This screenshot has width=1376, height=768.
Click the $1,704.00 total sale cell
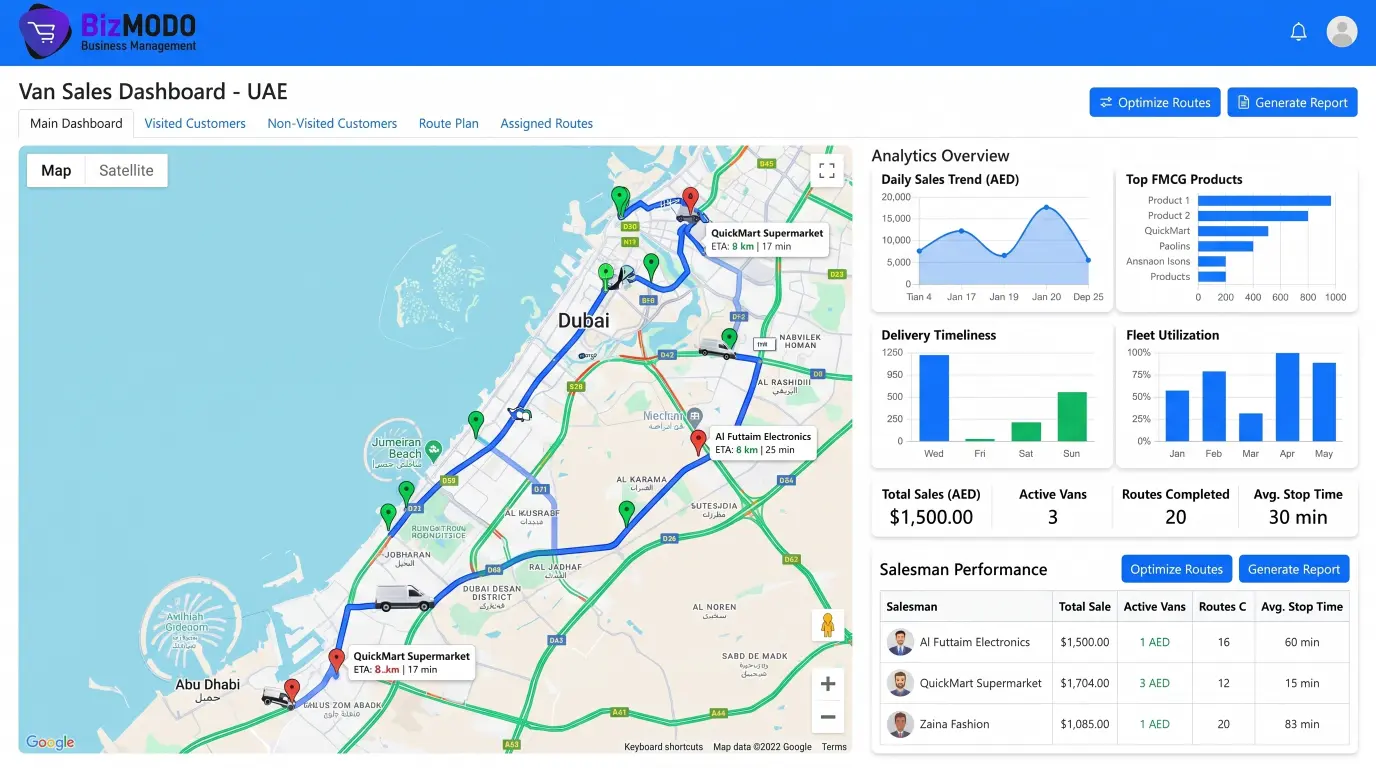tap(1085, 683)
